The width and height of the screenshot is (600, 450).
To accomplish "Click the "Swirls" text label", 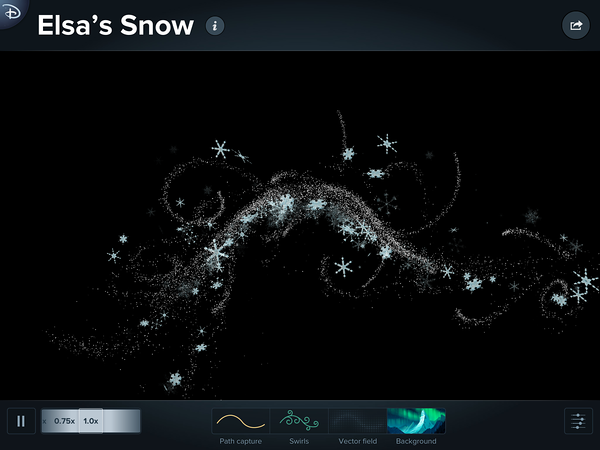I will click(x=299, y=441).
